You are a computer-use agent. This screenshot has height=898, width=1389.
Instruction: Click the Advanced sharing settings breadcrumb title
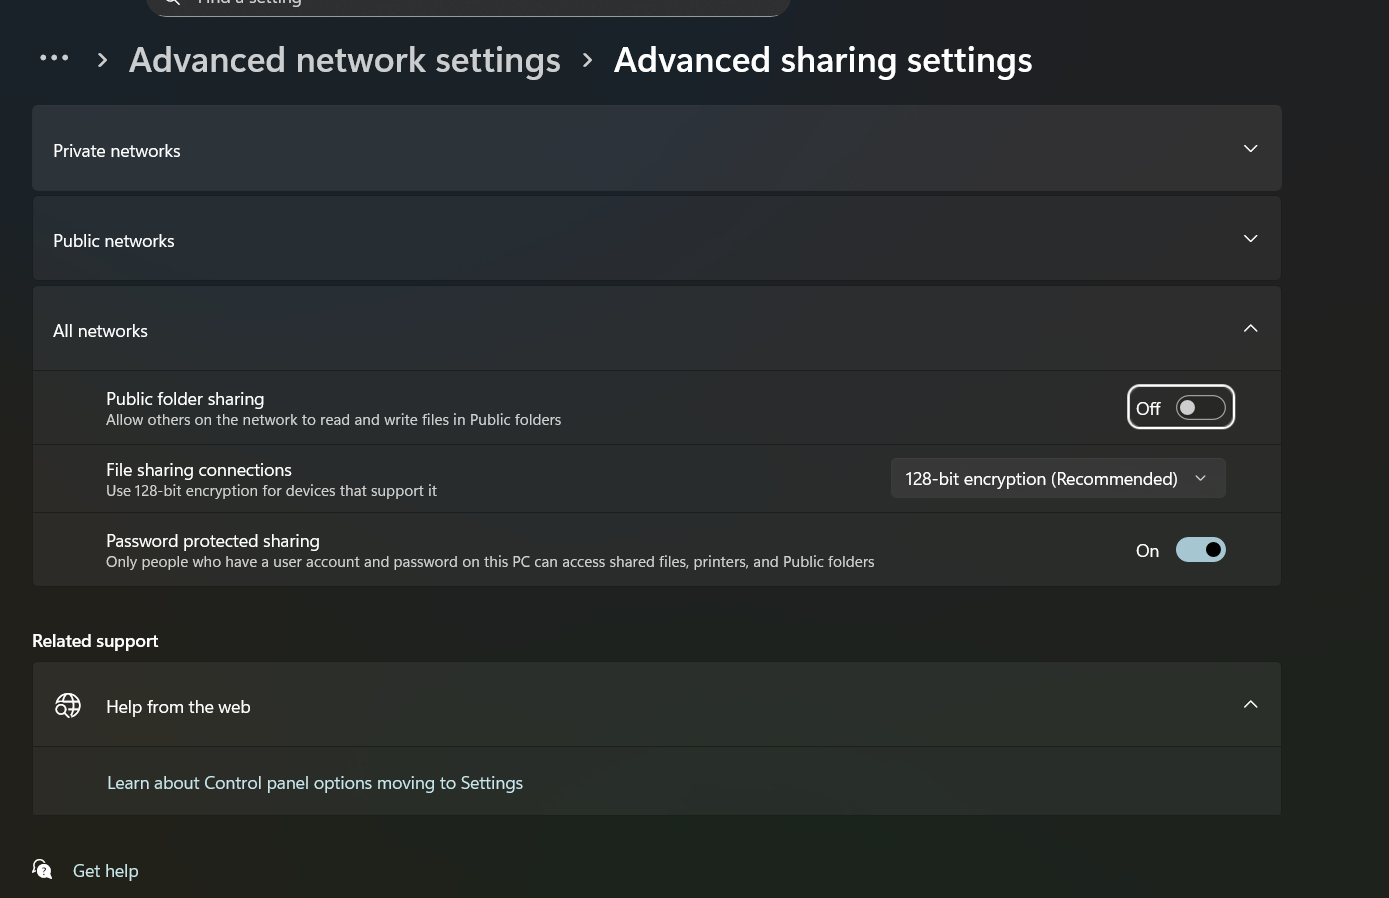[823, 60]
